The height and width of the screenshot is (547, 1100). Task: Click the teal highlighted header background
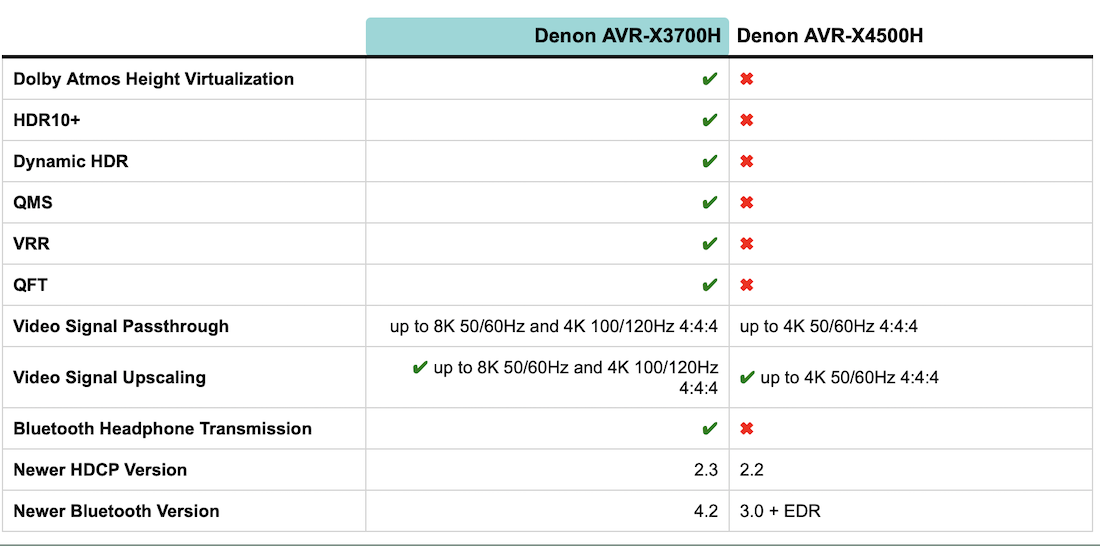(x=450, y=36)
